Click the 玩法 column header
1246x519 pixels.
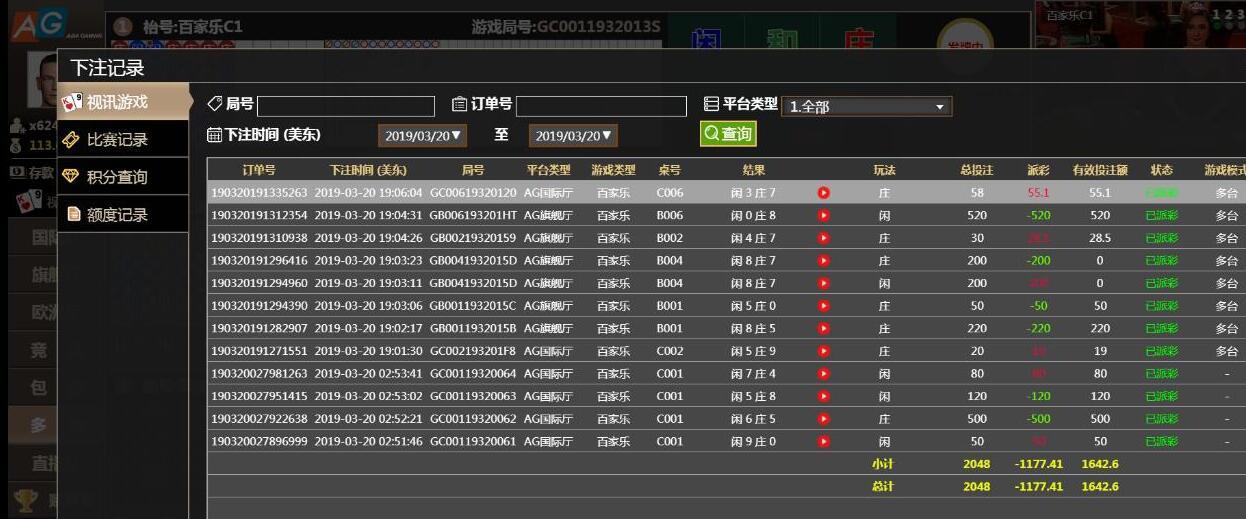pyautogui.click(x=884, y=170)
